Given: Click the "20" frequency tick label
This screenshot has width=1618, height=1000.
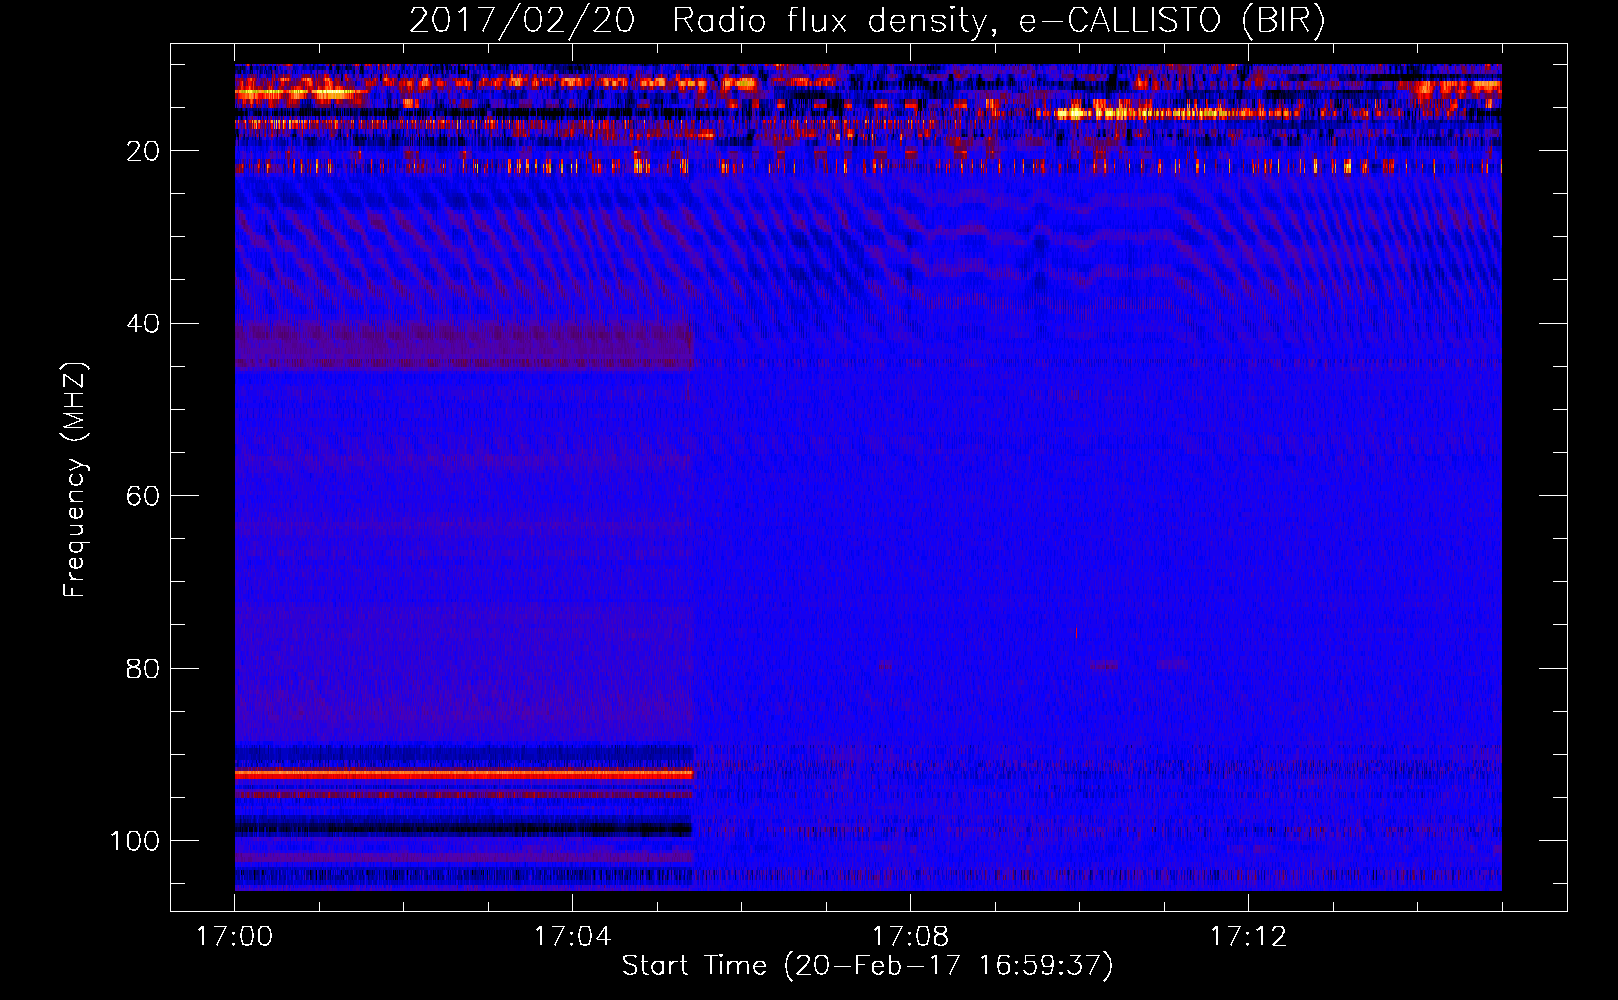Looking at the screenshot, I should click(x=143, y=151).
